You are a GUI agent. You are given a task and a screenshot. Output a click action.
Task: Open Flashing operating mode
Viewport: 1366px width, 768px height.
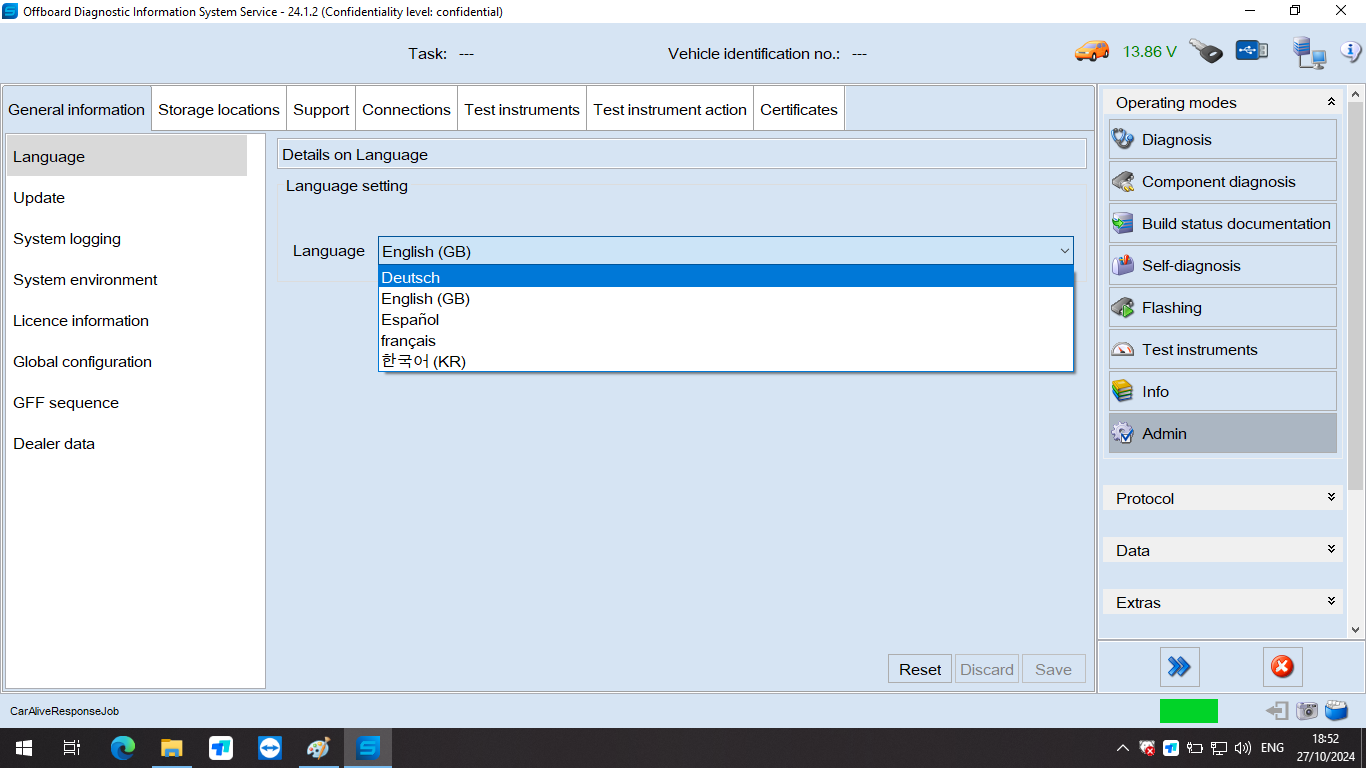[x=1222, y=308]
